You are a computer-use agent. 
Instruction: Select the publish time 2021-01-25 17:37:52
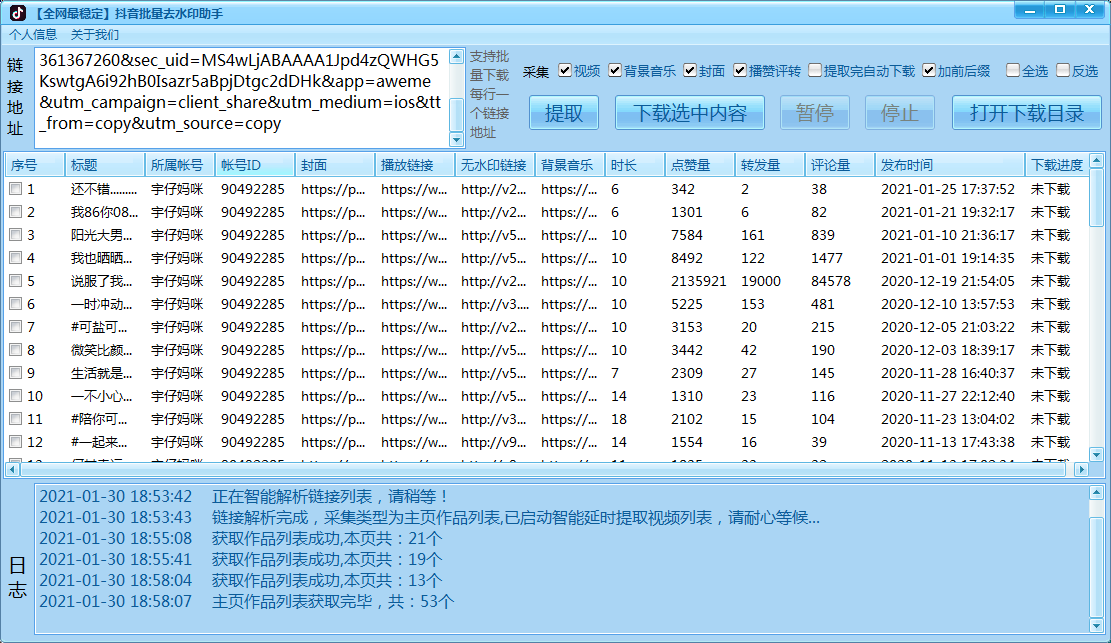948,189
